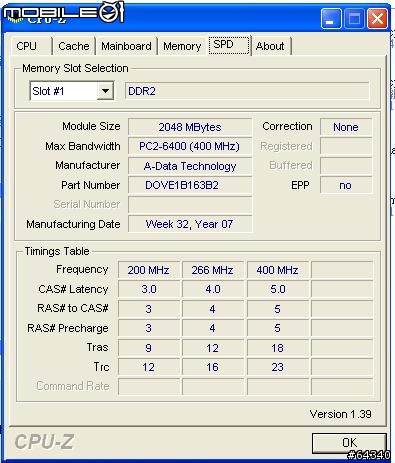Click the Tras value 18
The height and width of the screenshot is (463, 395).
277,348
